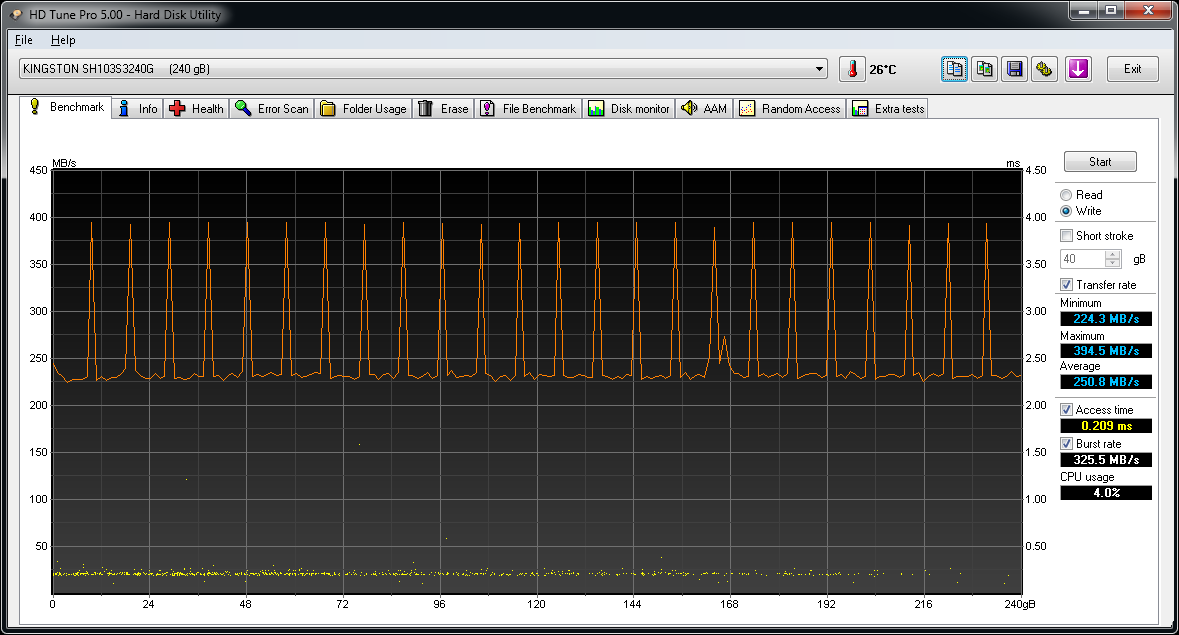
Task: Select the Write radio button
Action: 1066,211
